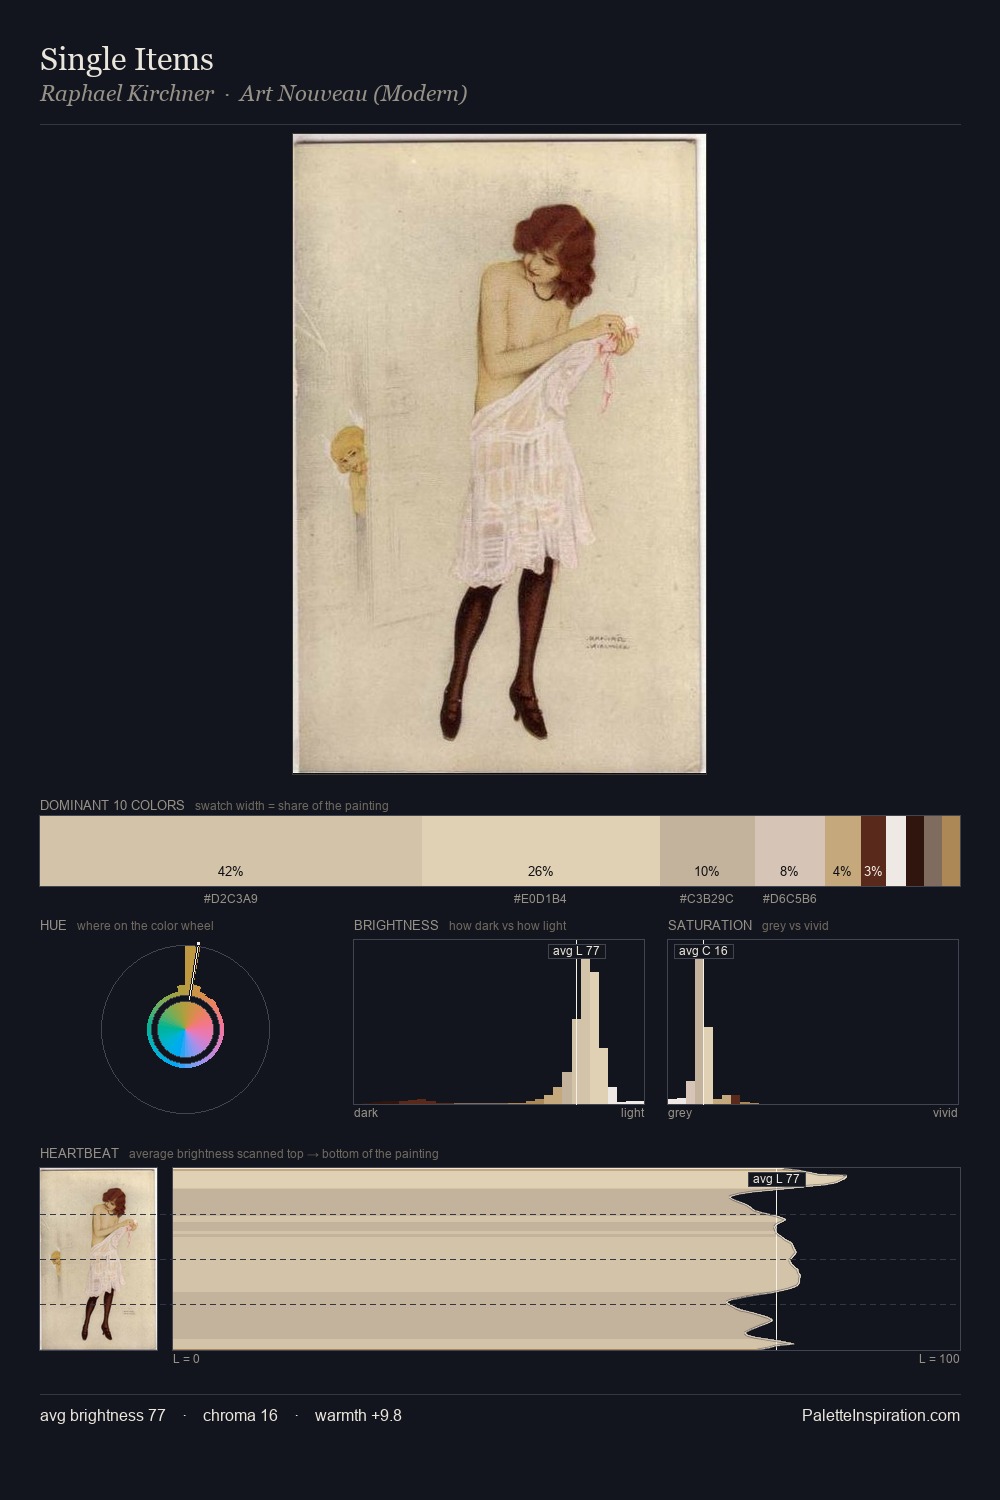Screen dimensions: 1000x1500
Task: Click the '#E0D1B4' hex label
Action: [540, 899]
